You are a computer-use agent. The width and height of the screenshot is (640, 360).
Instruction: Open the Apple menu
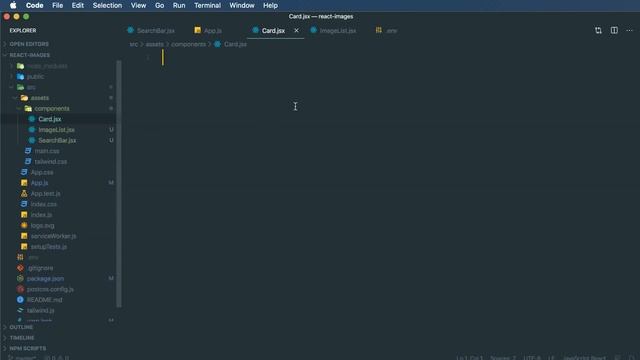pos(13,5)
